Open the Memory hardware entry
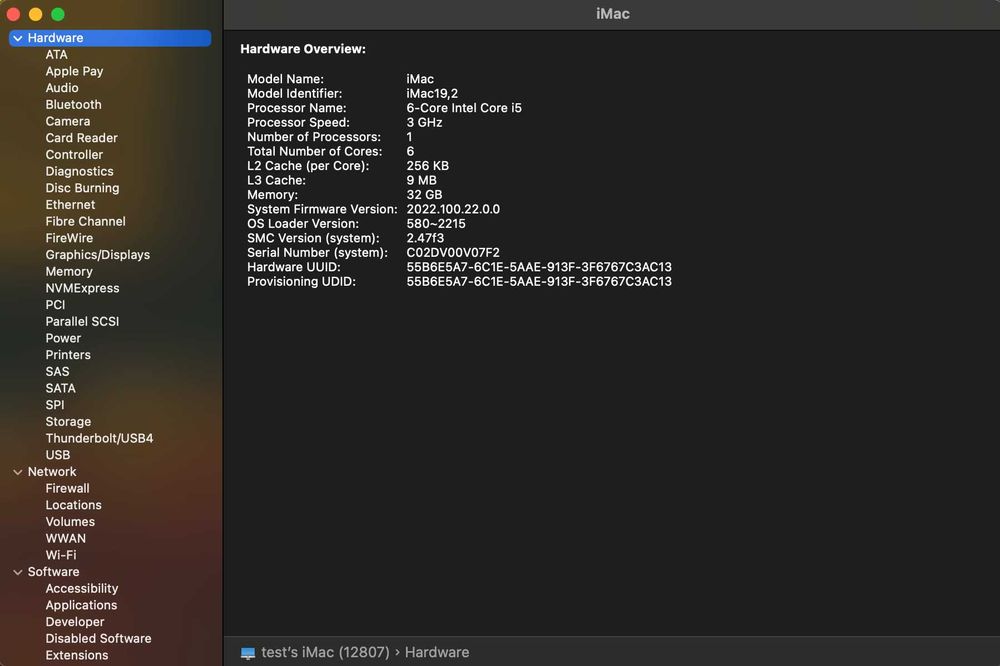1000x666 pixels. click(69, 271)
